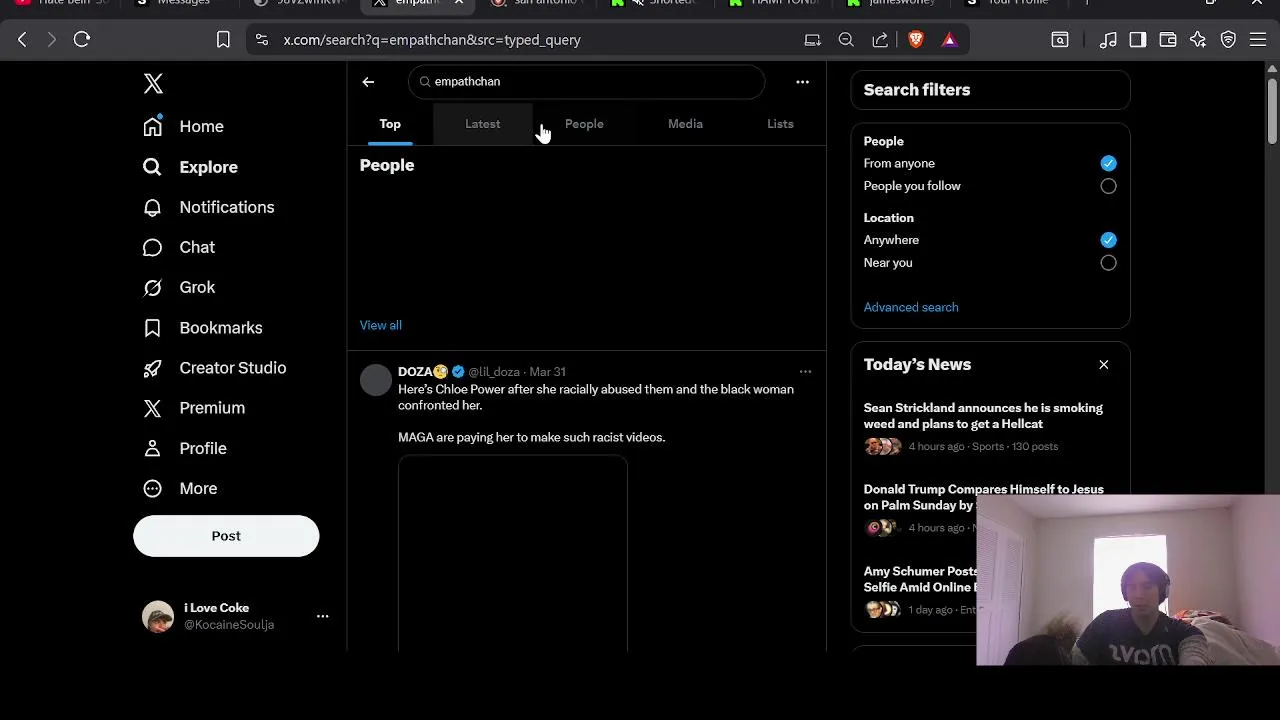The width and height of the screenshot is (1280, 720).
Task: Open Brave VPN shield icon
Action: tap(1228, 40)
